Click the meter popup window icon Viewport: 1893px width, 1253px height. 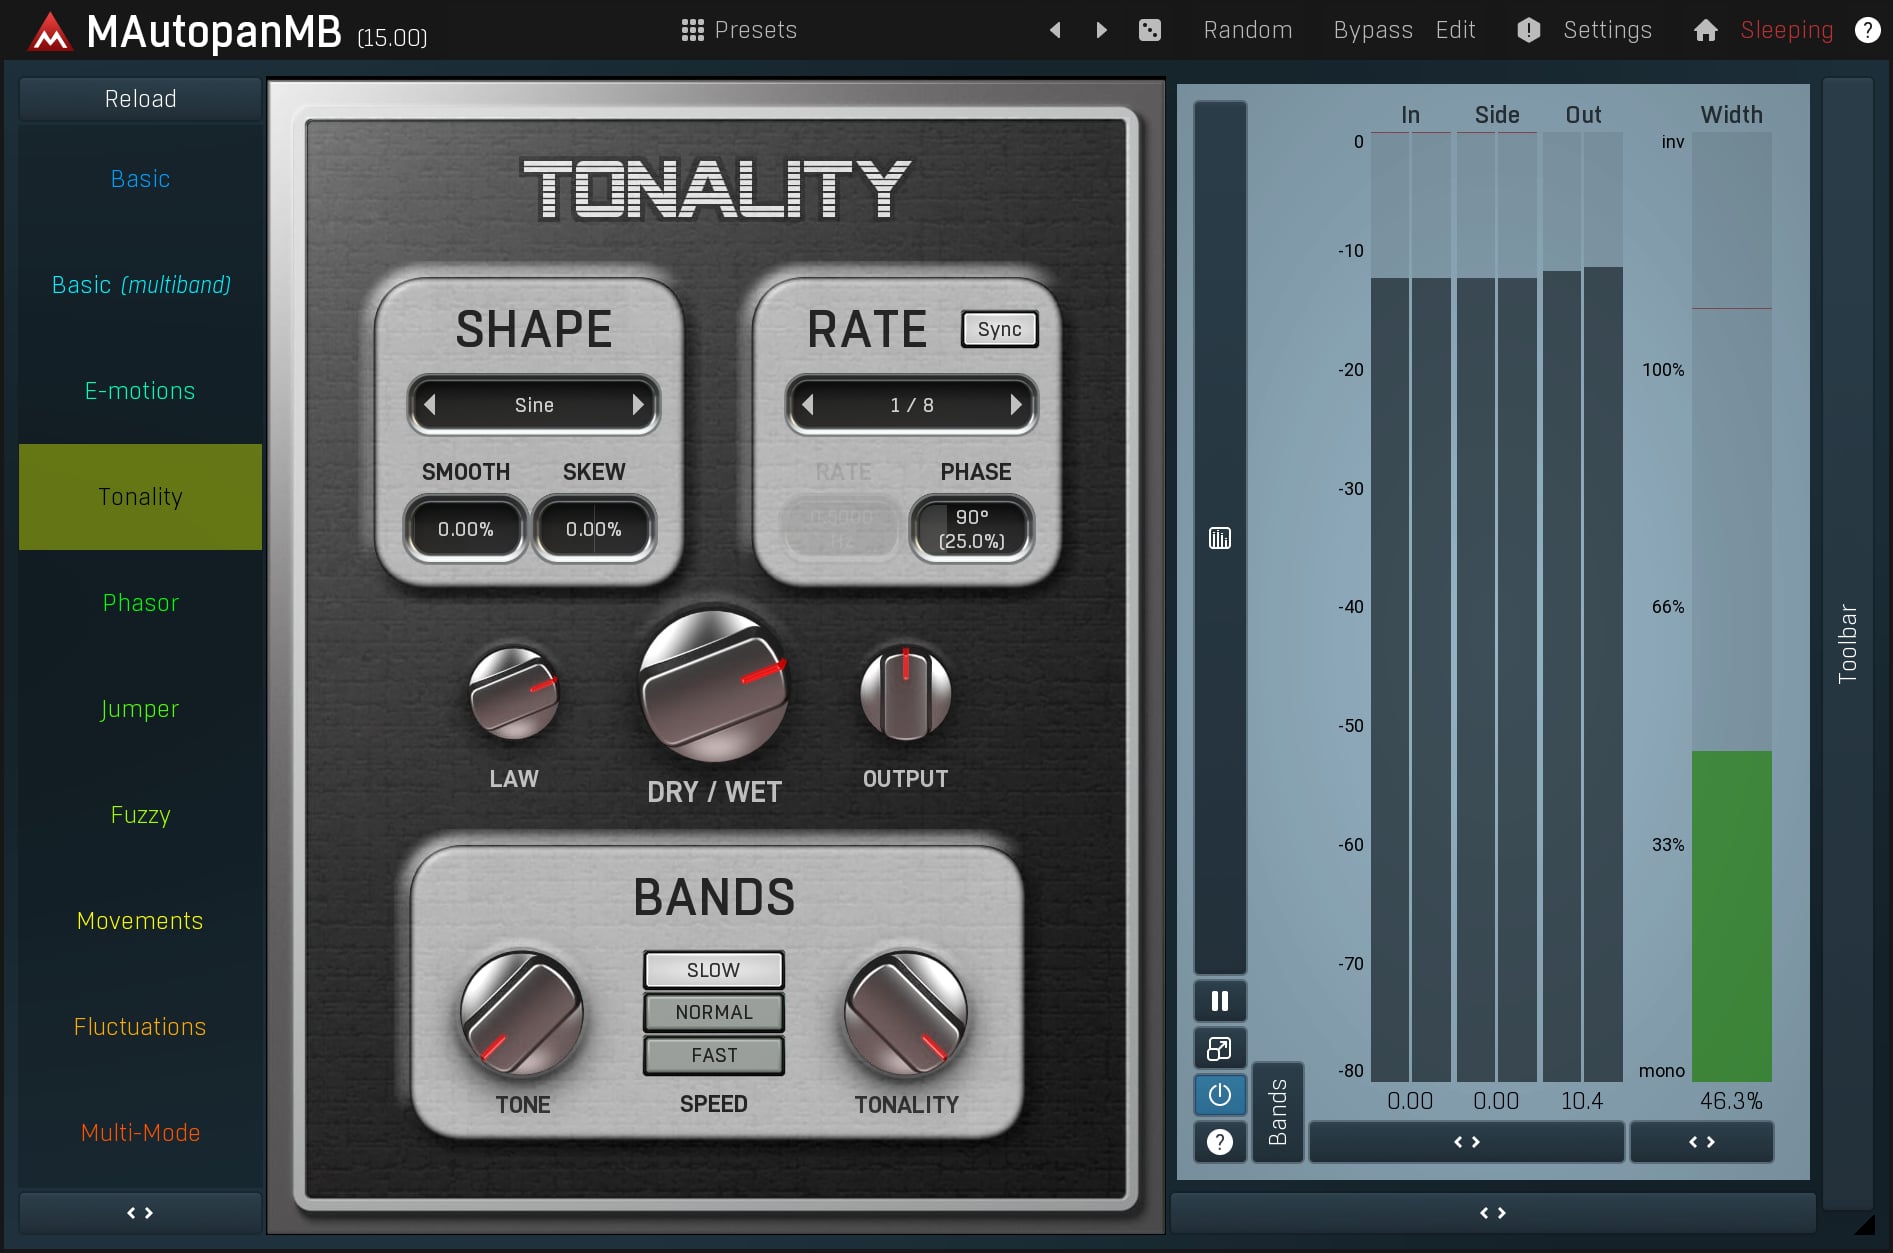coord(1219,1048)
